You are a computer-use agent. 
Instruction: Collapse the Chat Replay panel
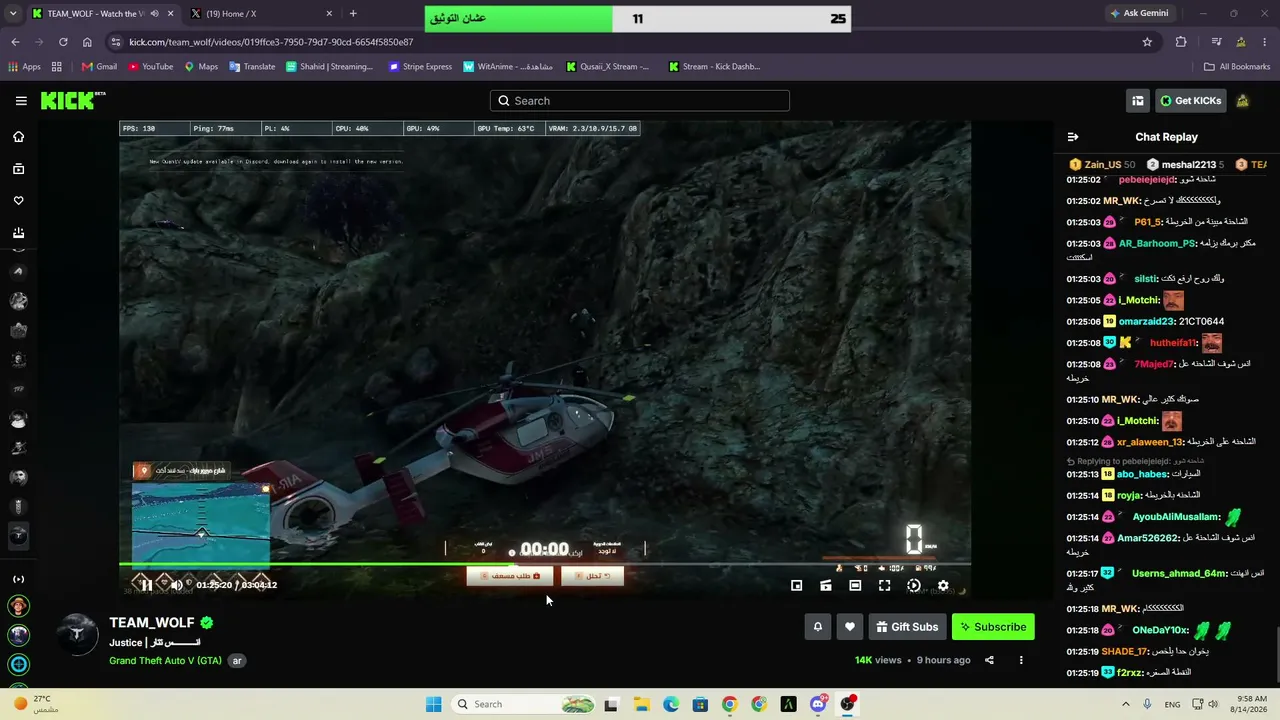tap(1073, 137)
